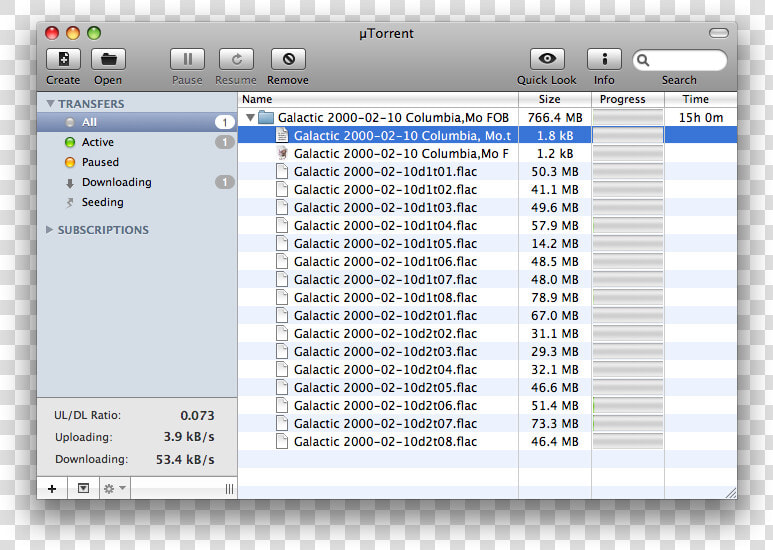The width and height of the screenshot is (773, 550).
Task: Sort by the Size column header
Action: point(555,99)
